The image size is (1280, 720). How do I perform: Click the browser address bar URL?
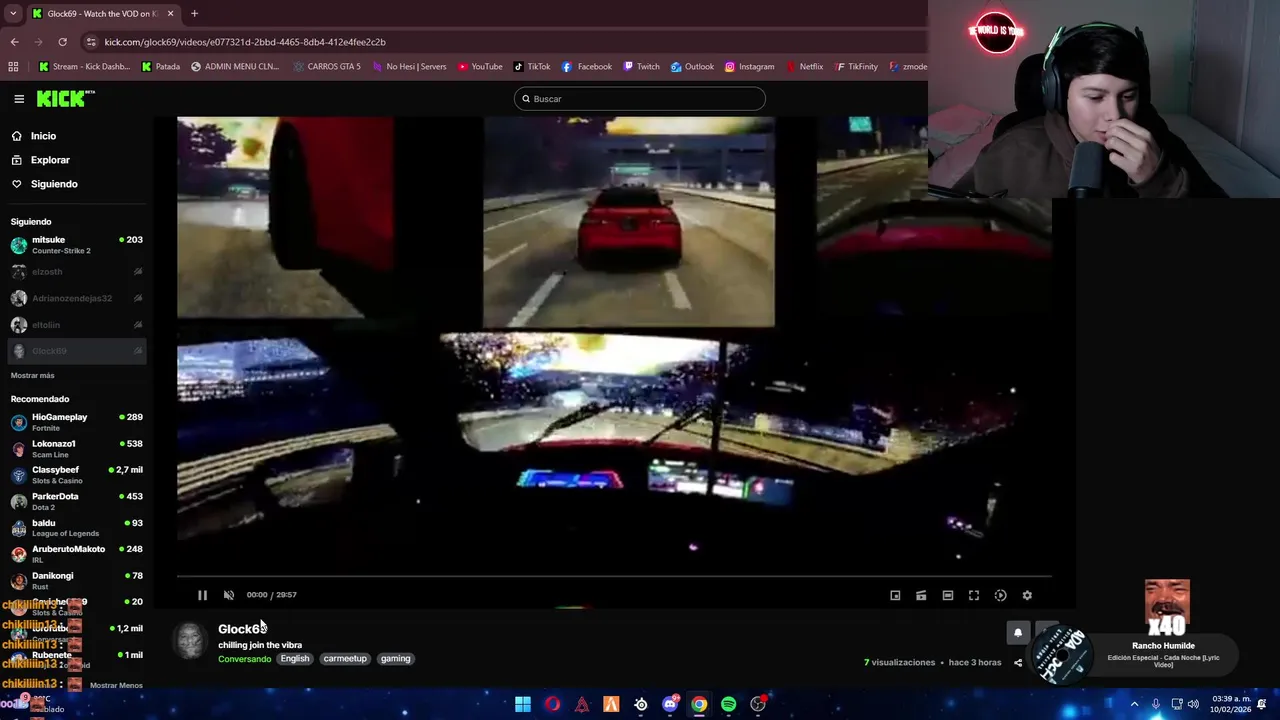pyautogui.click(x=245, y=42)
